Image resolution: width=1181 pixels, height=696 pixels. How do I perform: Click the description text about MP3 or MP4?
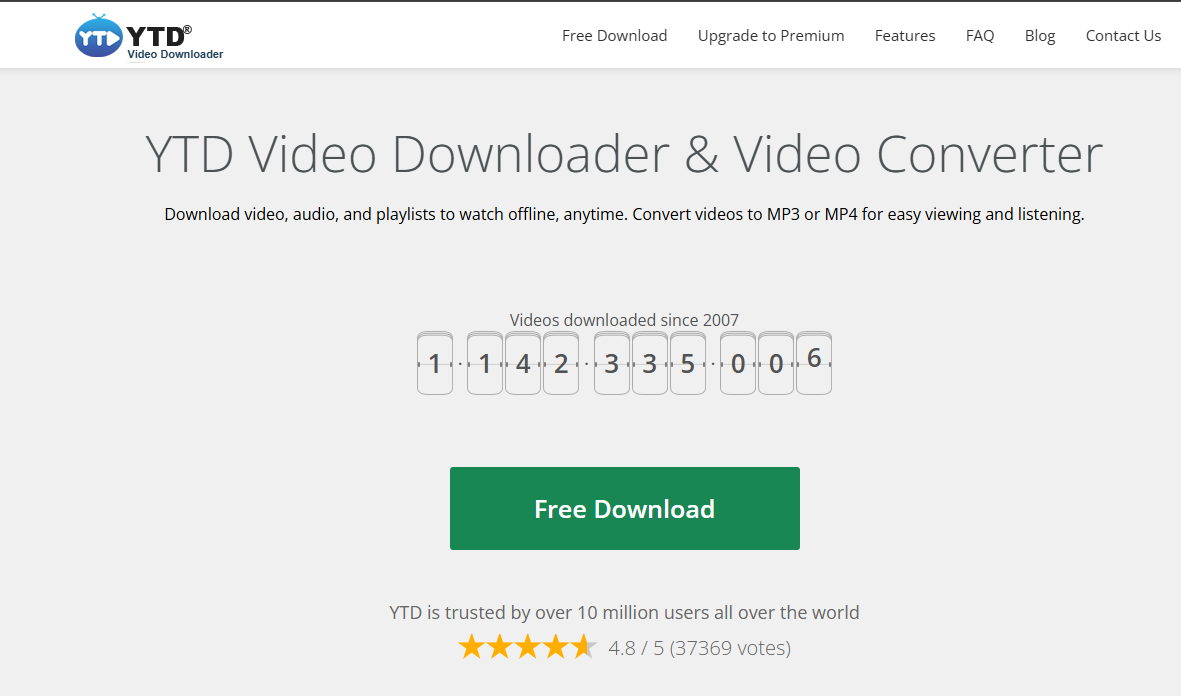tap(624, 215)
